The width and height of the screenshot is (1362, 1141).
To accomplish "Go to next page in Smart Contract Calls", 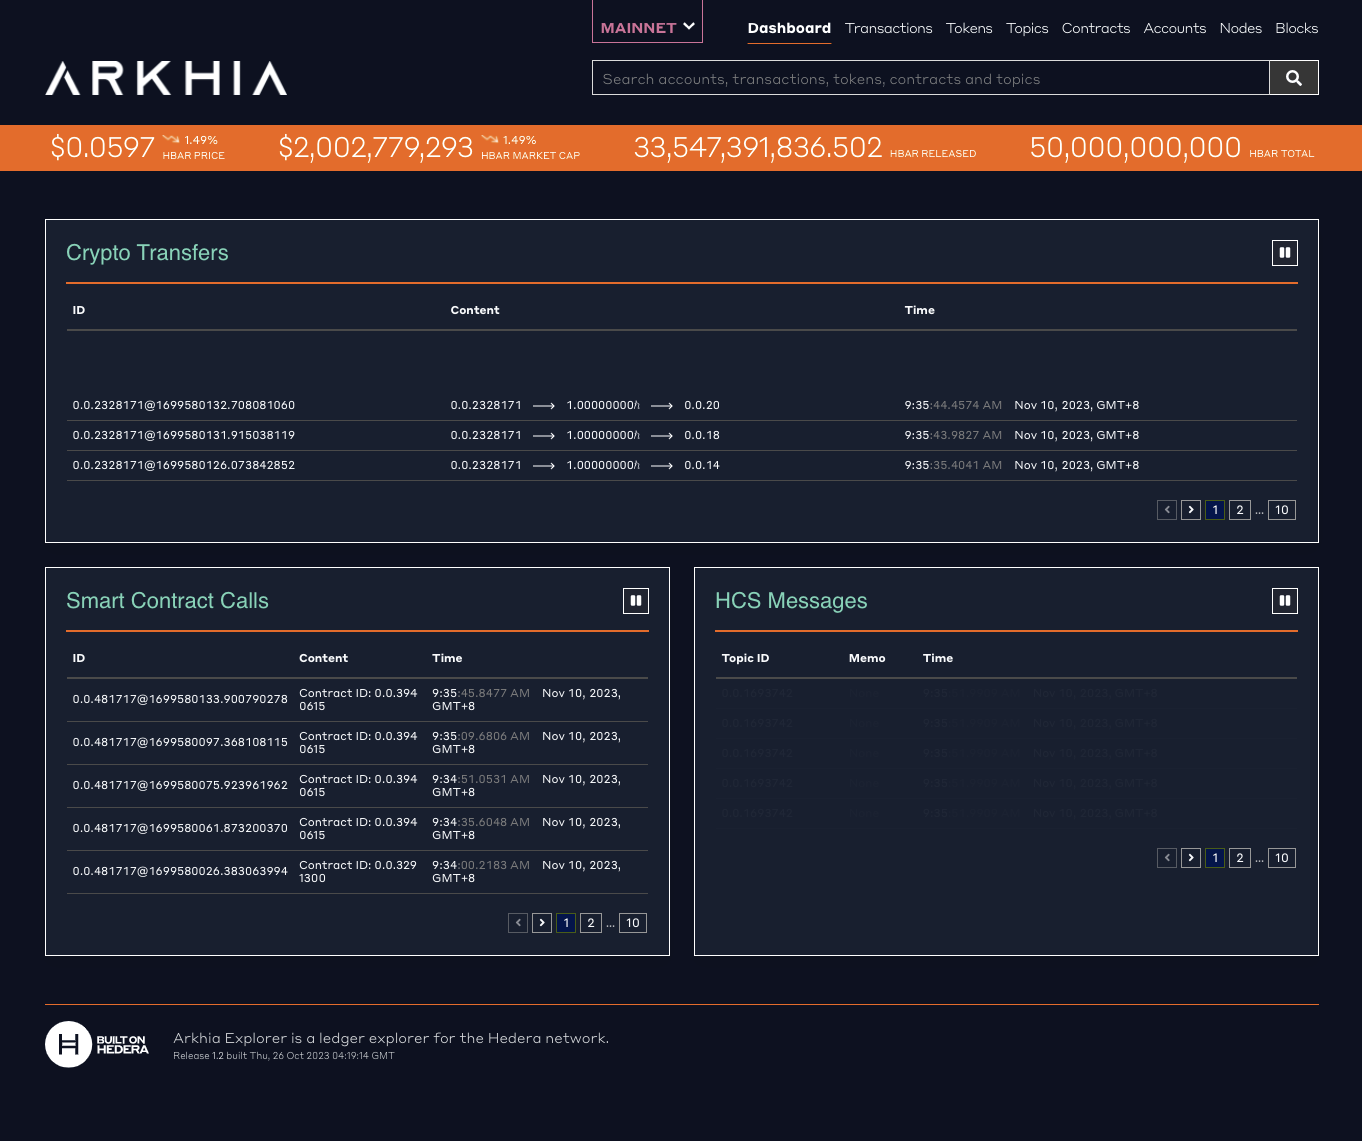I will pos(541,923).
